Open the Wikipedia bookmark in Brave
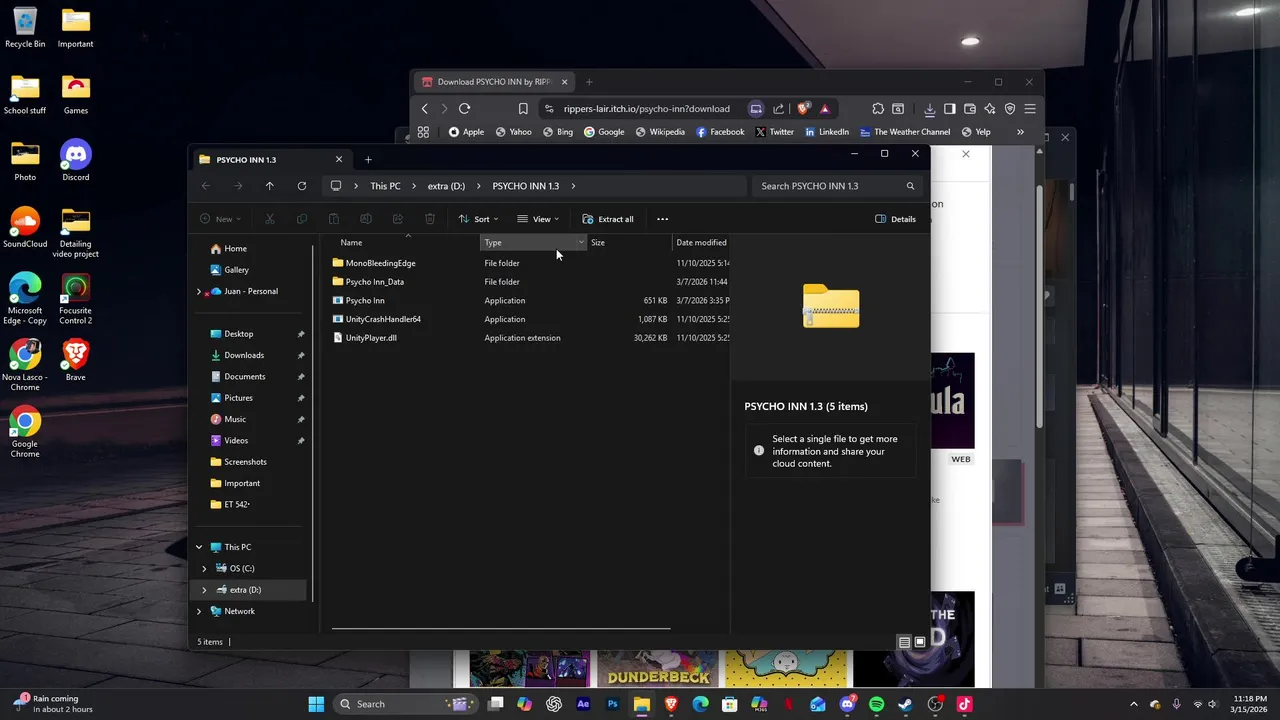Screen dimensions: 1280x720 [x=660, y=132]
